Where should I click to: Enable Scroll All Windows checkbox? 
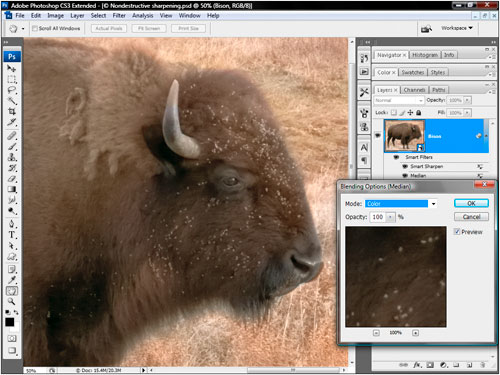coord(34,28)
